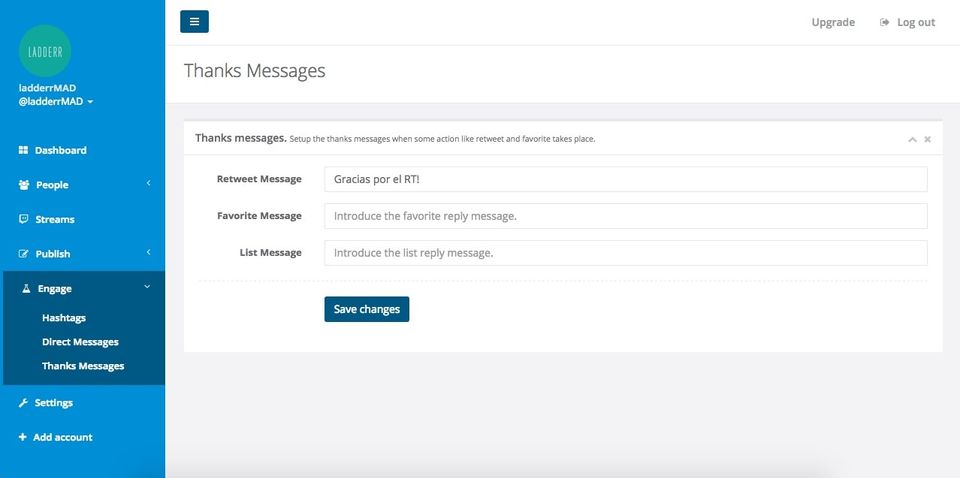Click the Publish pencil icon
This screenshot has width=960, height=478.
click(x=24, y=253)
